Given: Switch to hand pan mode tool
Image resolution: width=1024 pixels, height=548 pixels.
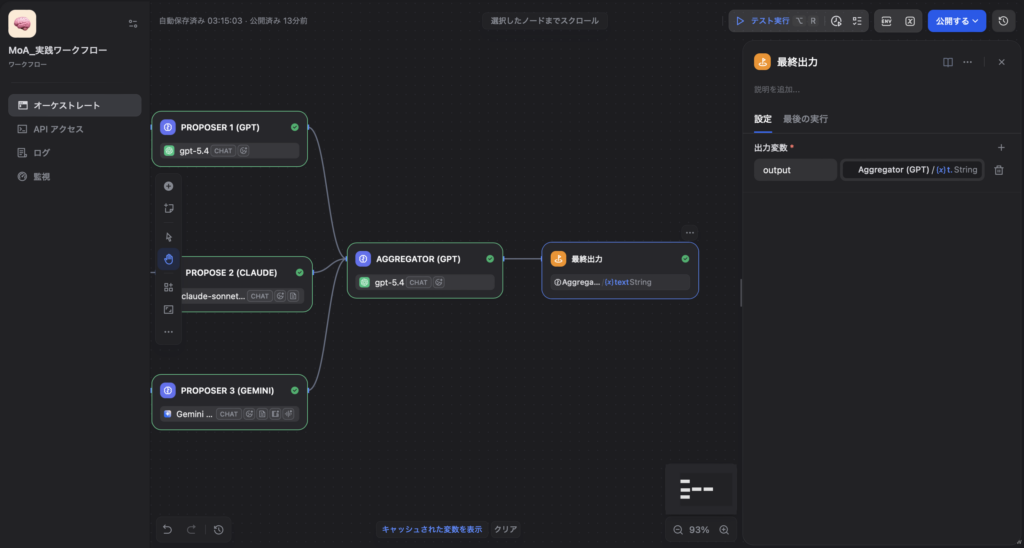Looking at the screenshot, I should (x=168, y=259).
